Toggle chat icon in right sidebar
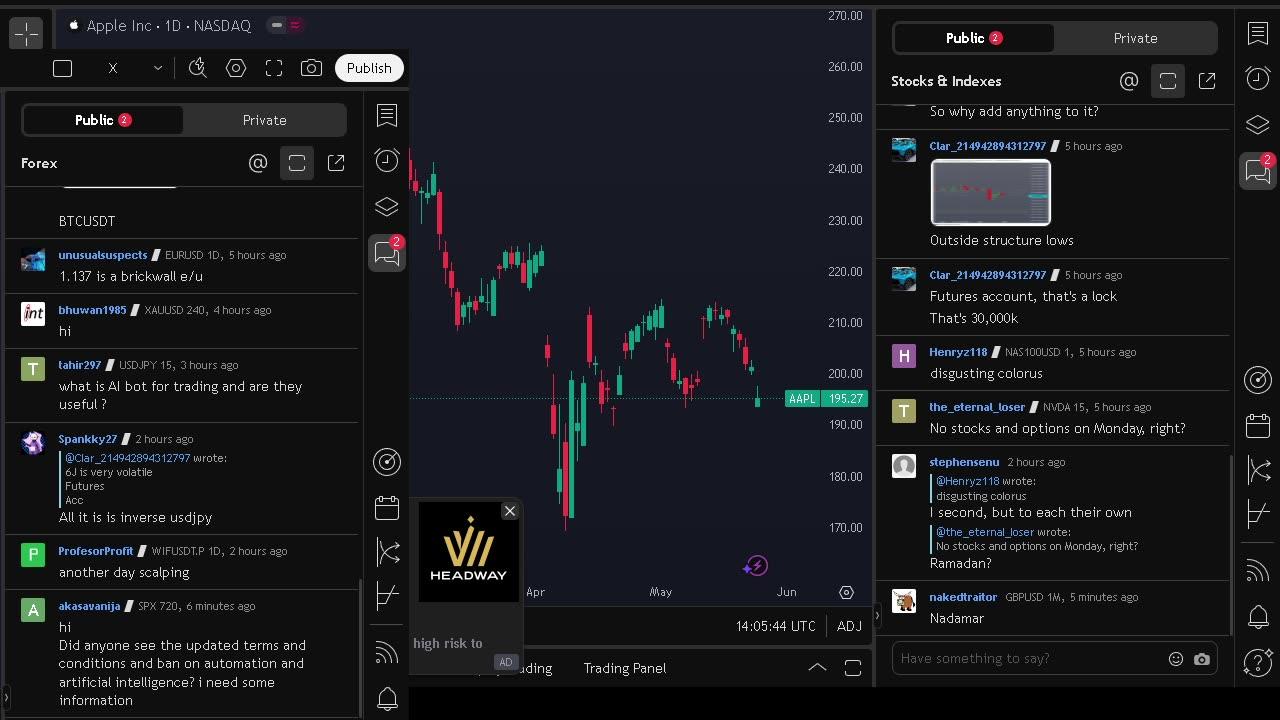The width and height of the screenshot is (1280, 720). point(1258,171)
